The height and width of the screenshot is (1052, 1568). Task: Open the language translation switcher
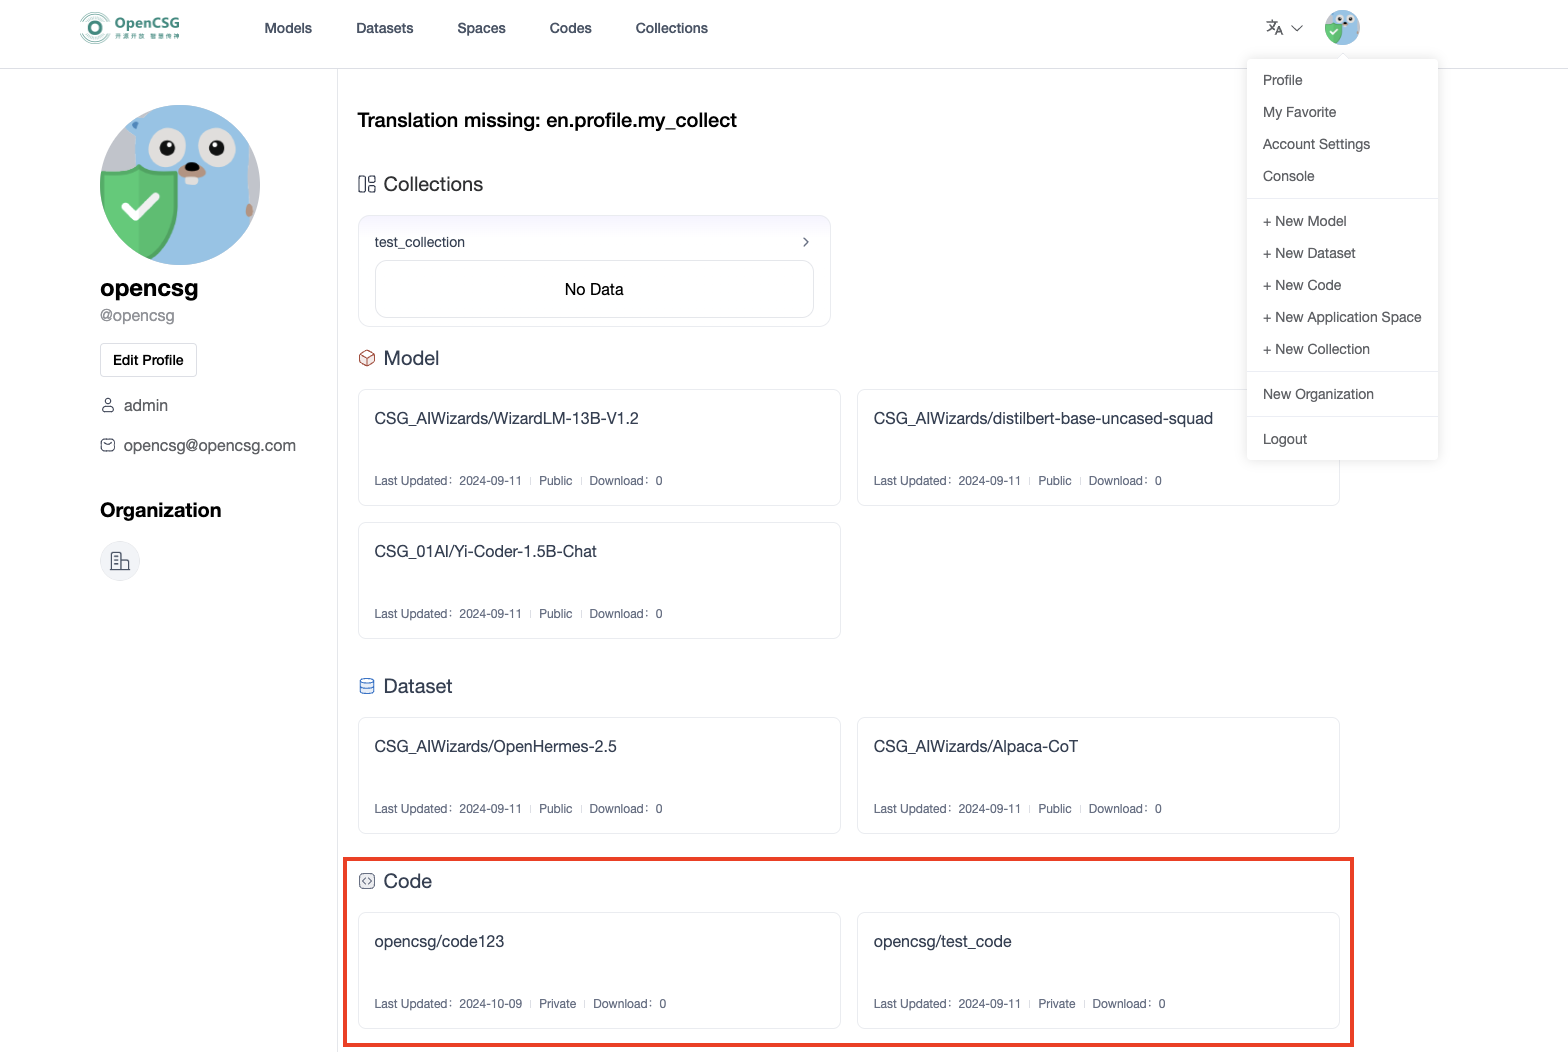[1283, 28]
